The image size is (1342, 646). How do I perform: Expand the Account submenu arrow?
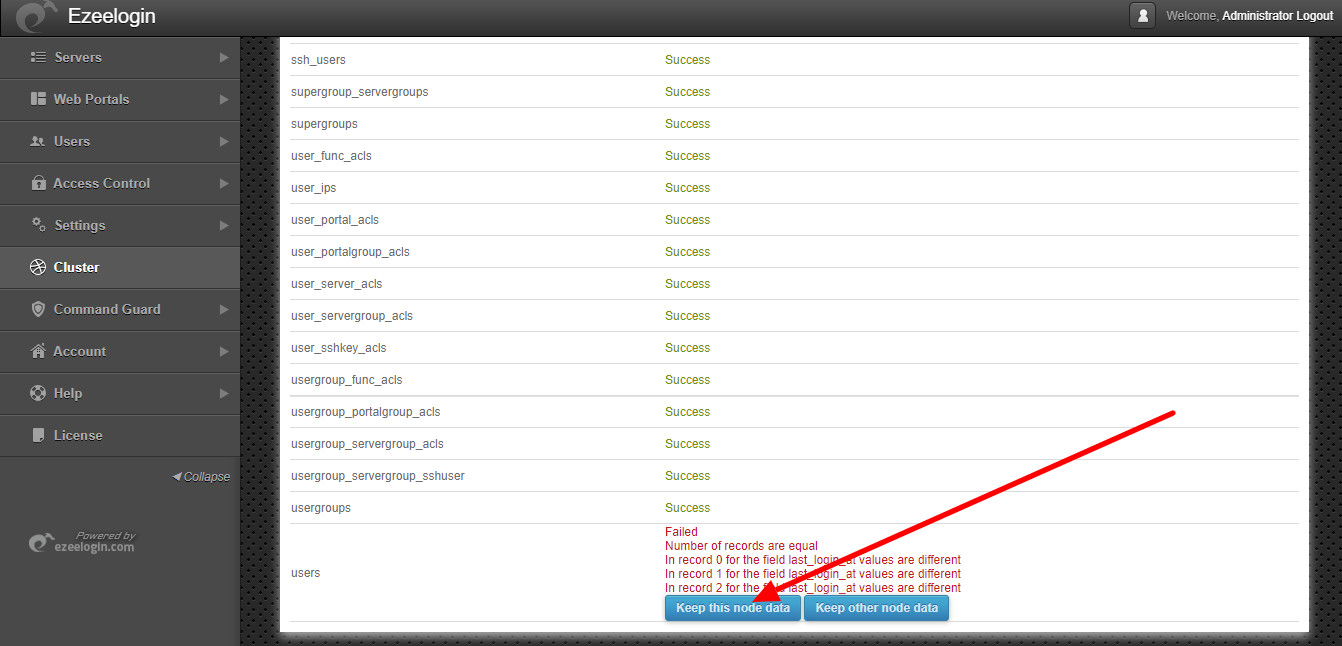(x=224, y=352)
